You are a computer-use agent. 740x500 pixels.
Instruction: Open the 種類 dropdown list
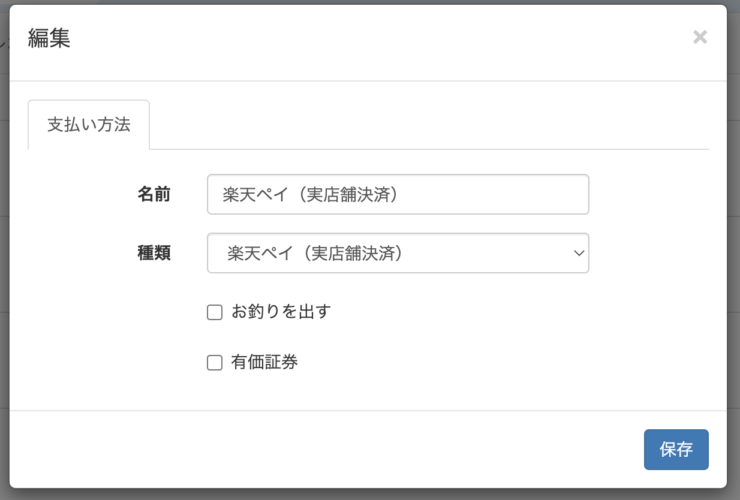(398, 253)
